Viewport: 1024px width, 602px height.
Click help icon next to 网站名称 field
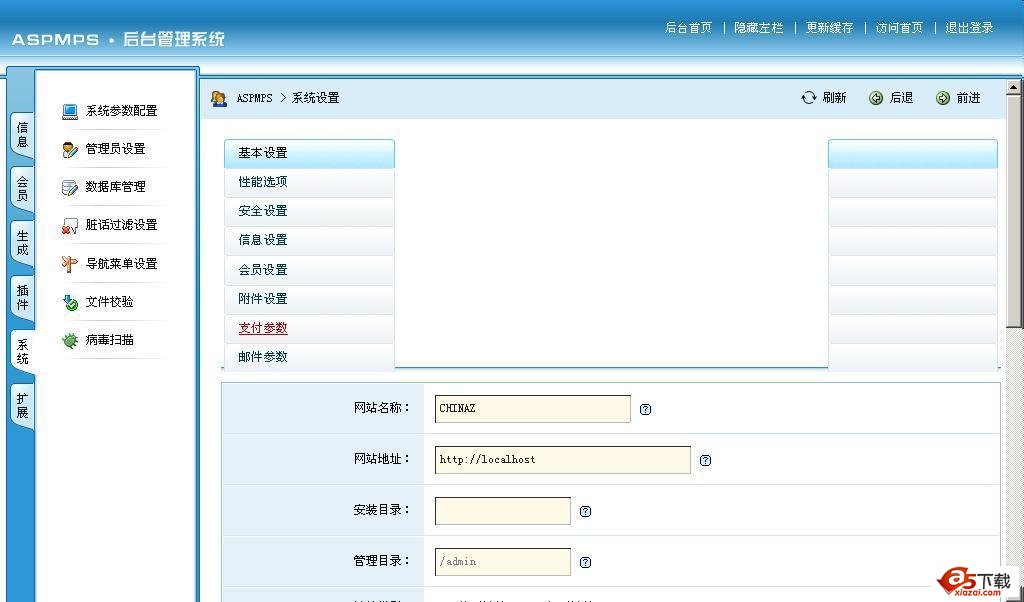tap(645, 409)
